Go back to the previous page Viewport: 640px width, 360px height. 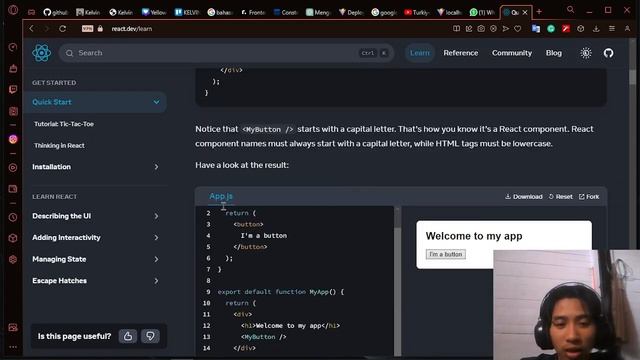(x=31, y=29)
